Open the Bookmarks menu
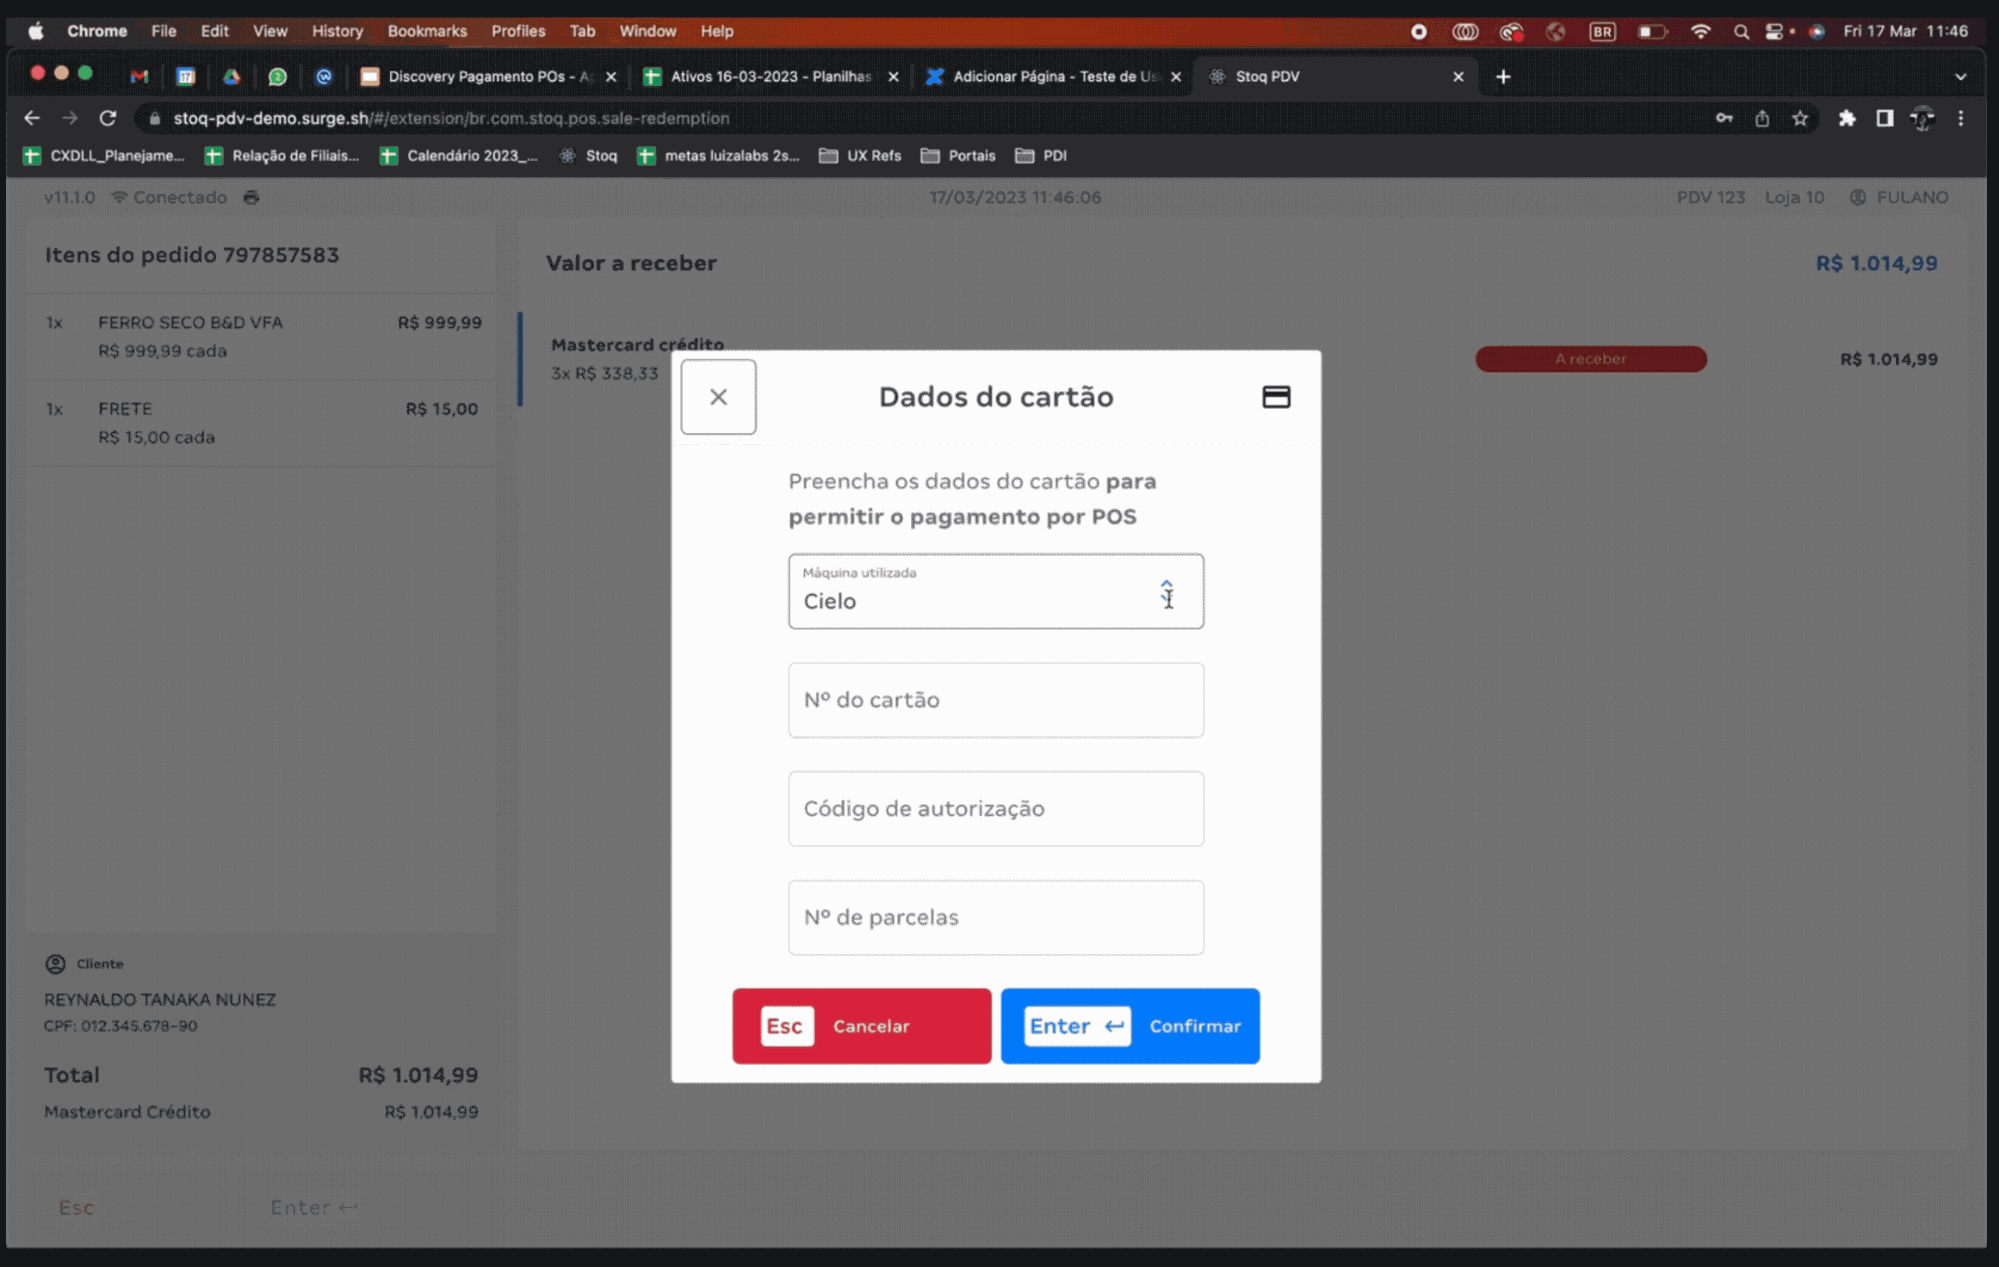Image resolution: width=1999 pixels, height=1268 pixels. (427, 31)
